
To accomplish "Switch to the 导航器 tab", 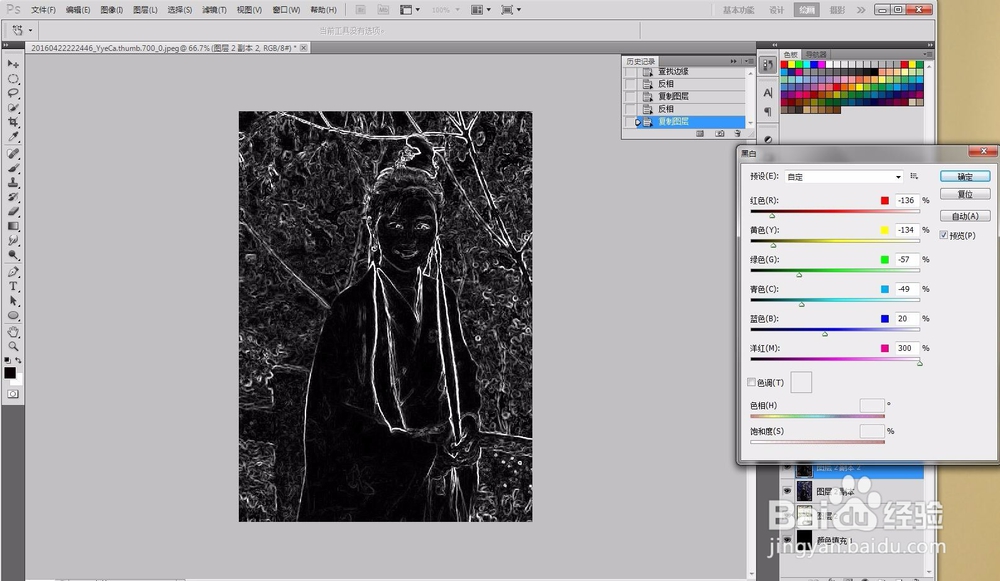I will click(816, 54).
